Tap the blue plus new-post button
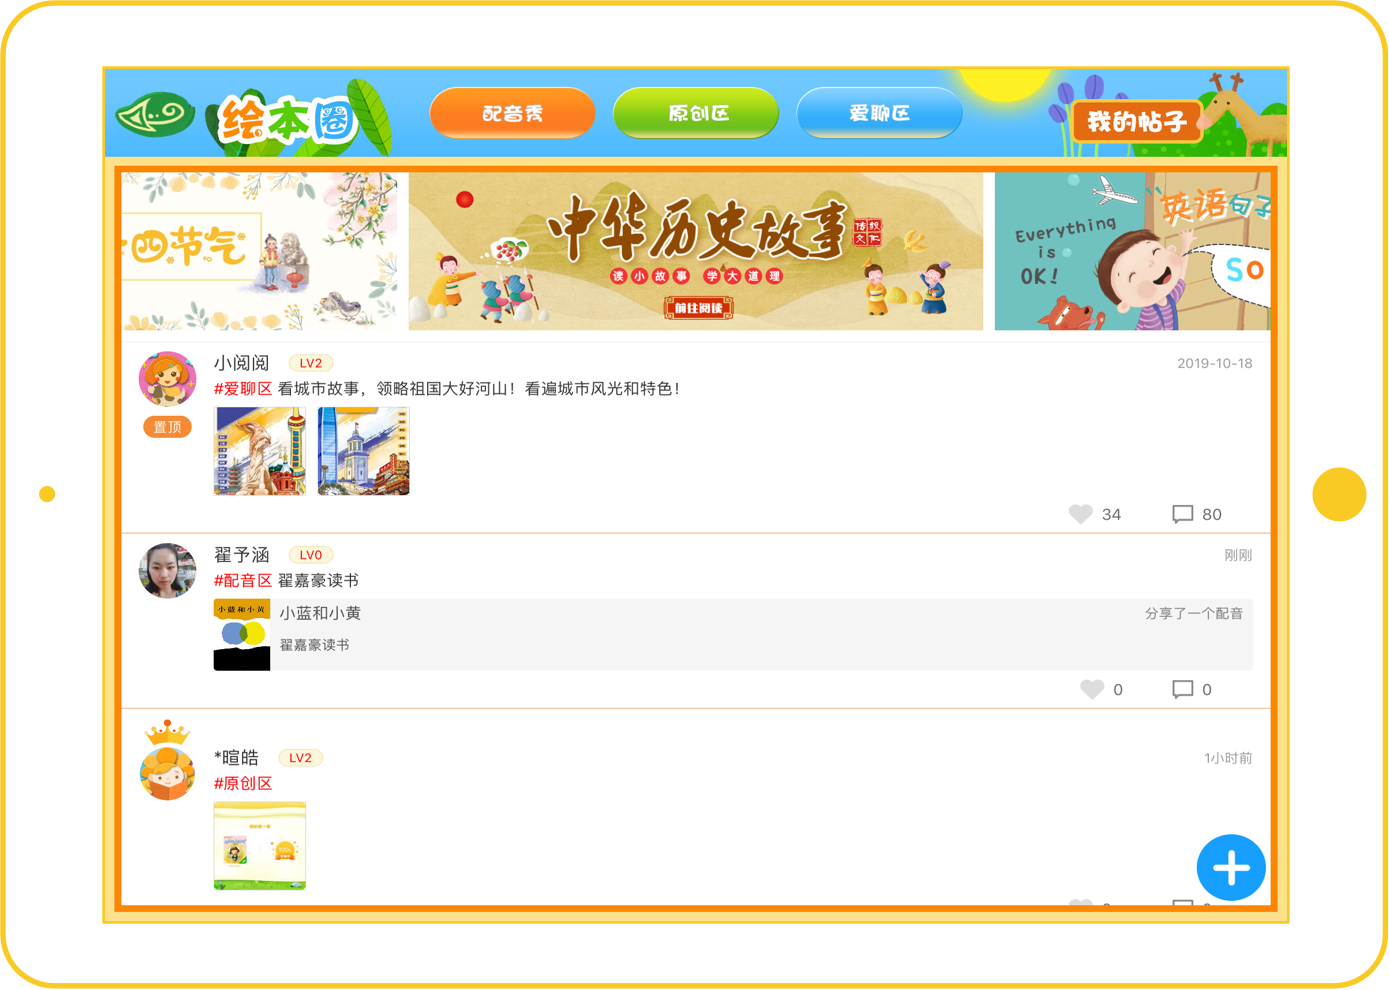 (x=1231, y=867)
